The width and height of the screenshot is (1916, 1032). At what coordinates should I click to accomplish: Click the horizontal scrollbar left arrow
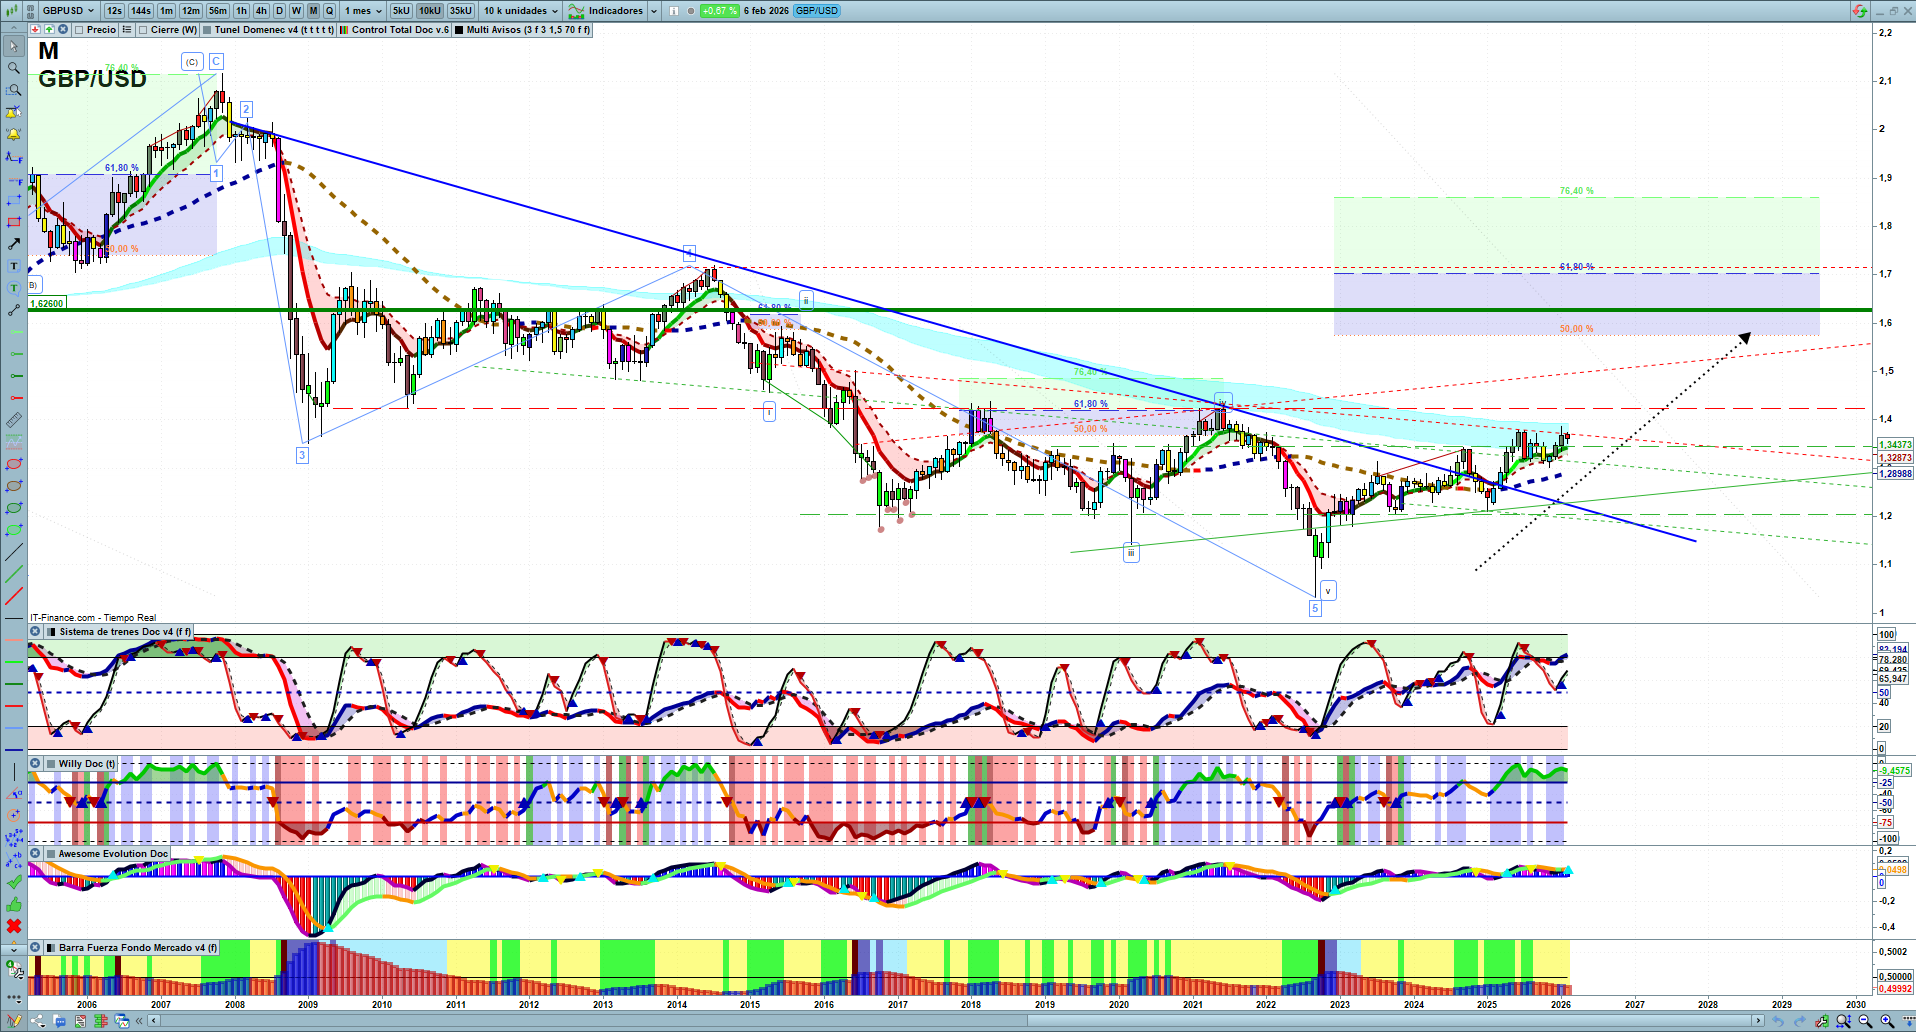[x=154, y=1021]
